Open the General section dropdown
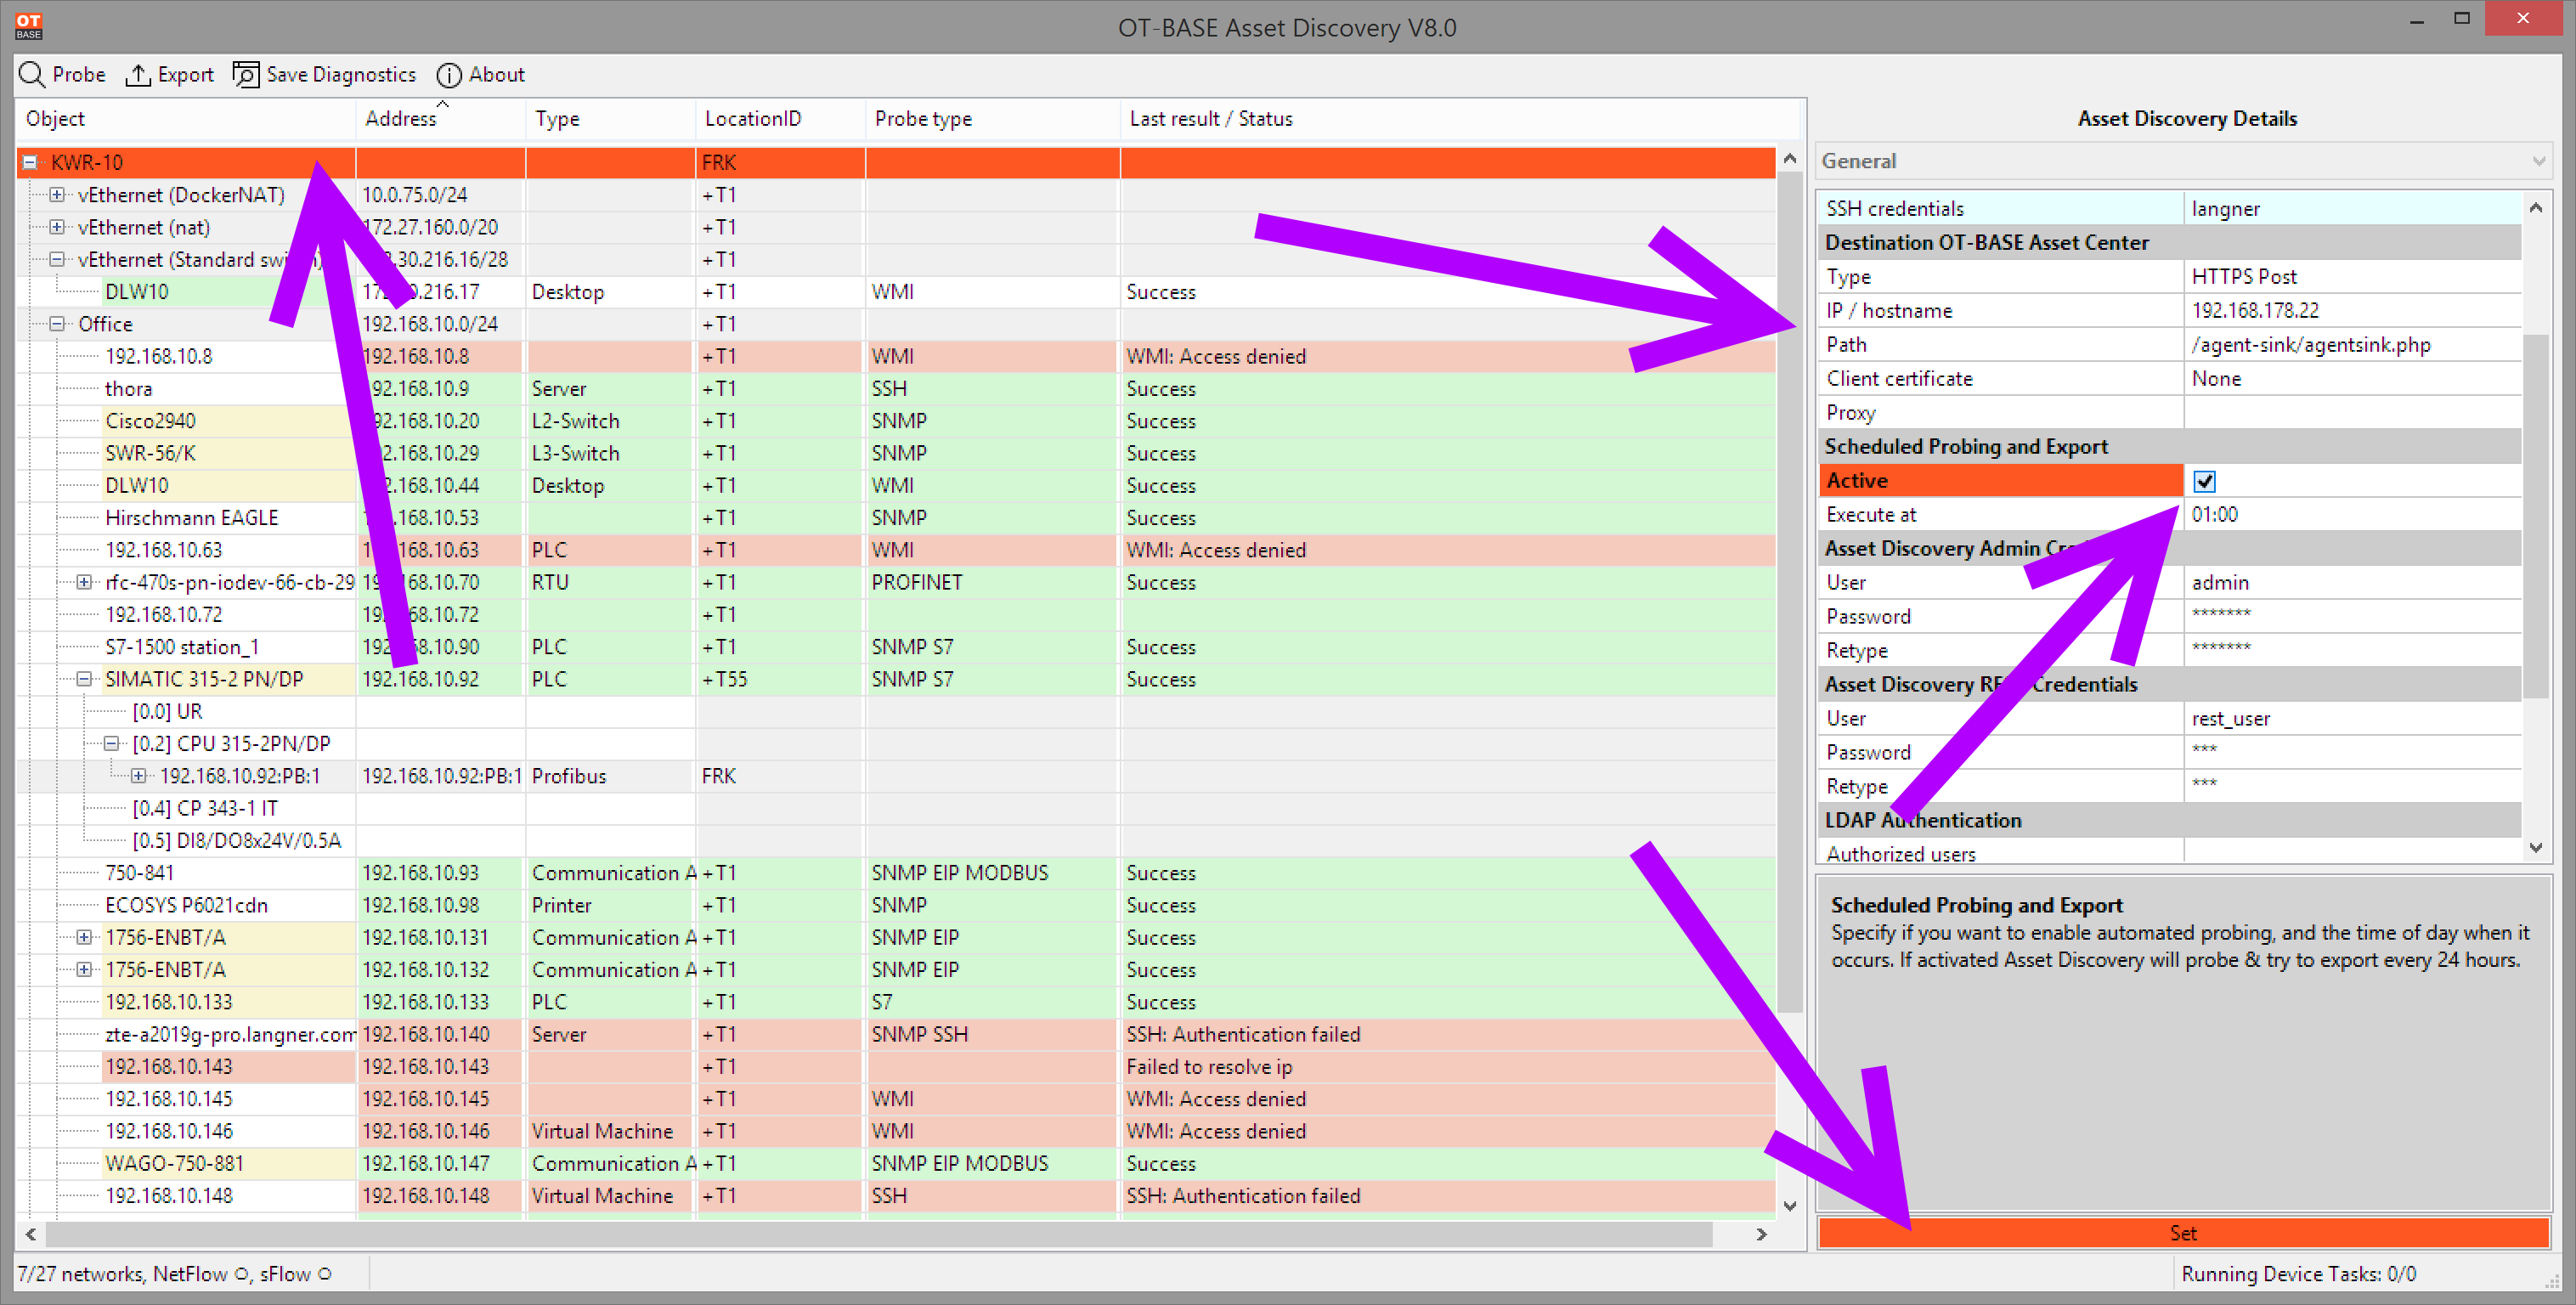2576x1305 pixels. tap(2184, 161)
